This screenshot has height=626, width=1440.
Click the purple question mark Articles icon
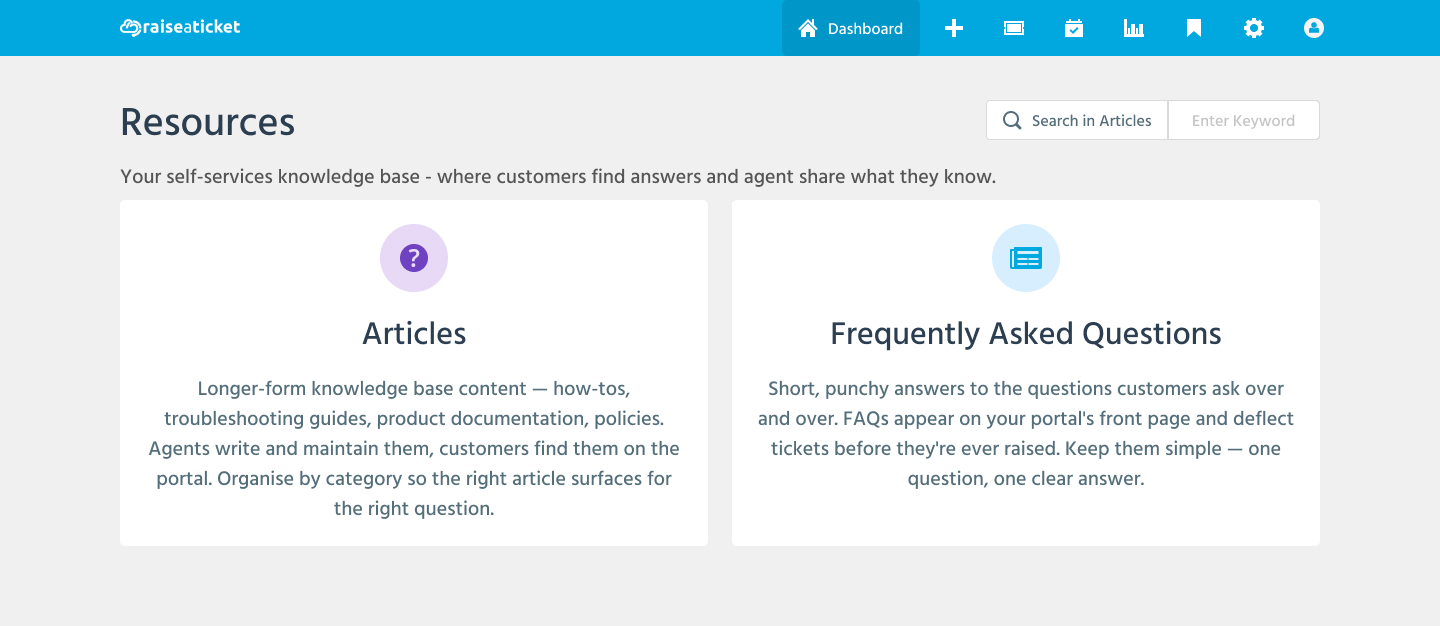pos(414,258)
